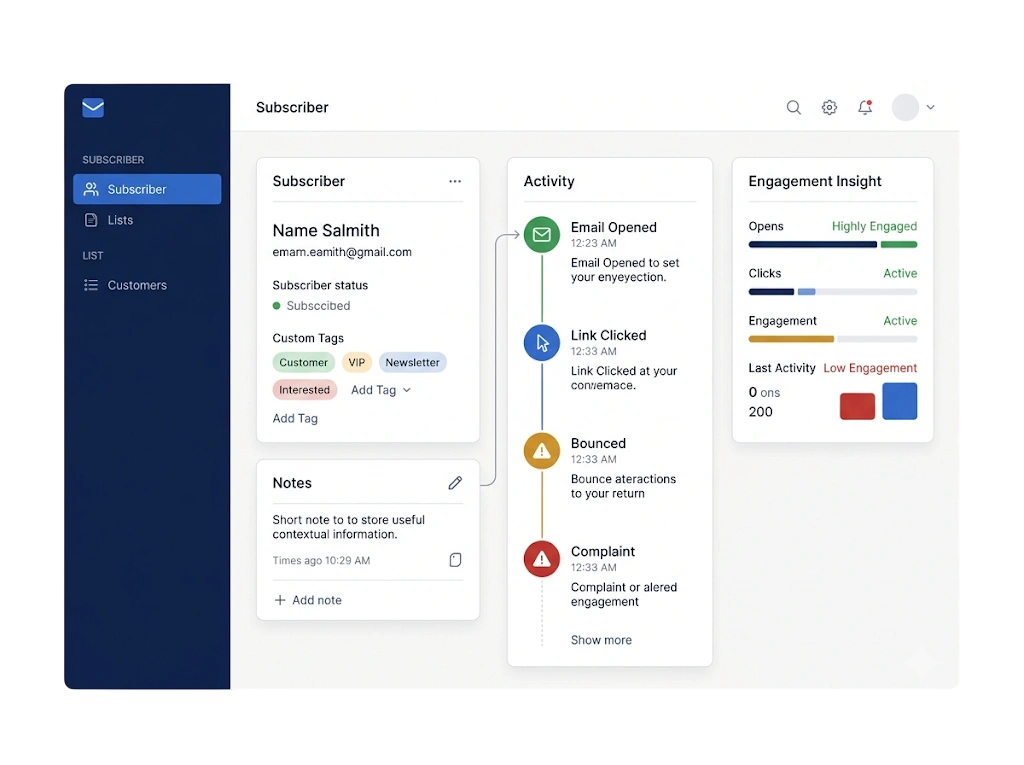
Task: Click the Clicks progress bar
Action: [x=833, y=291]
